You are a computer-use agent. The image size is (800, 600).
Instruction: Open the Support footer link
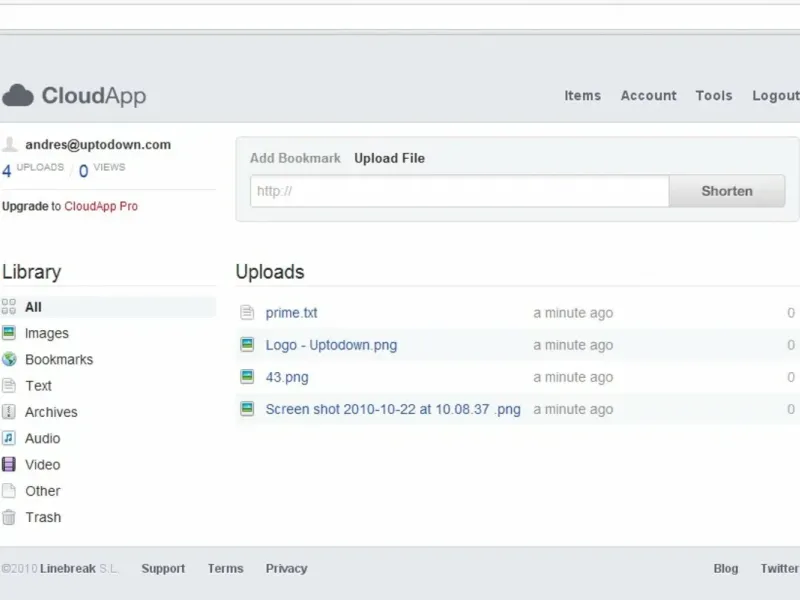163,568
